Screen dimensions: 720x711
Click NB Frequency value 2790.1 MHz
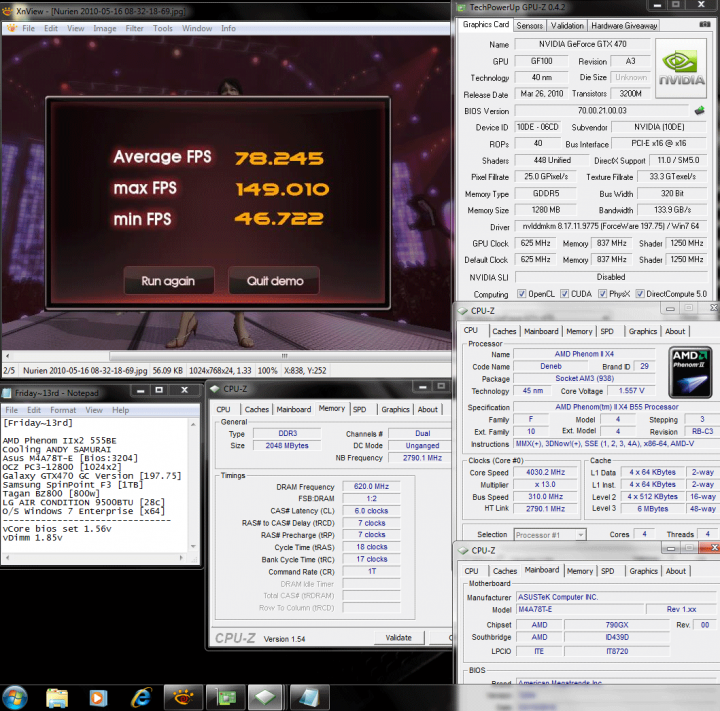422,458
